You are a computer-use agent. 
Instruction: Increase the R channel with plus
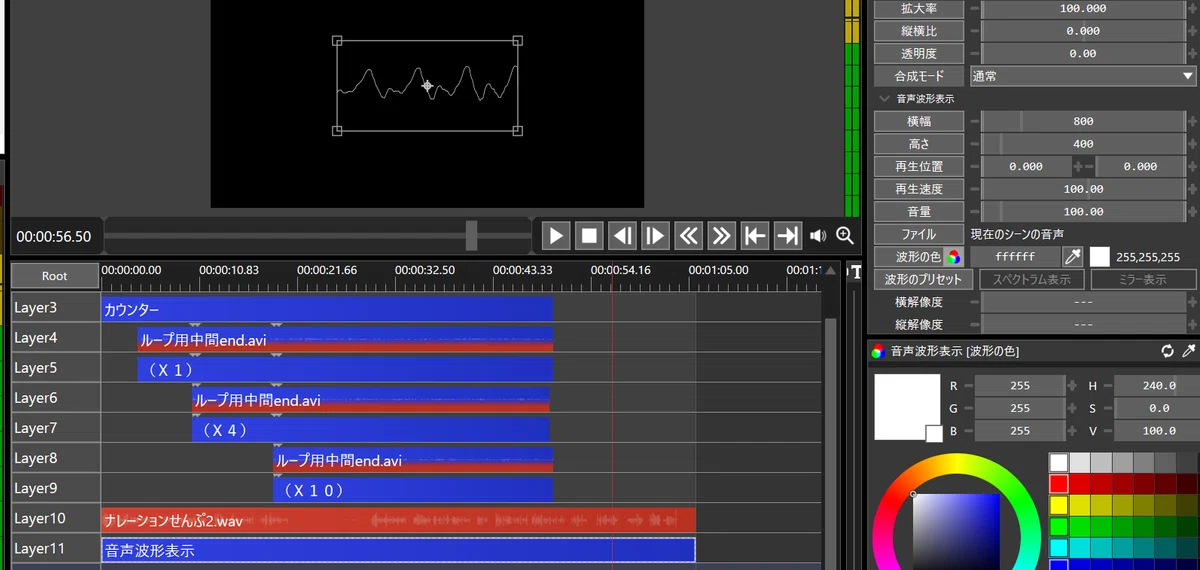tap(1072, 385)
